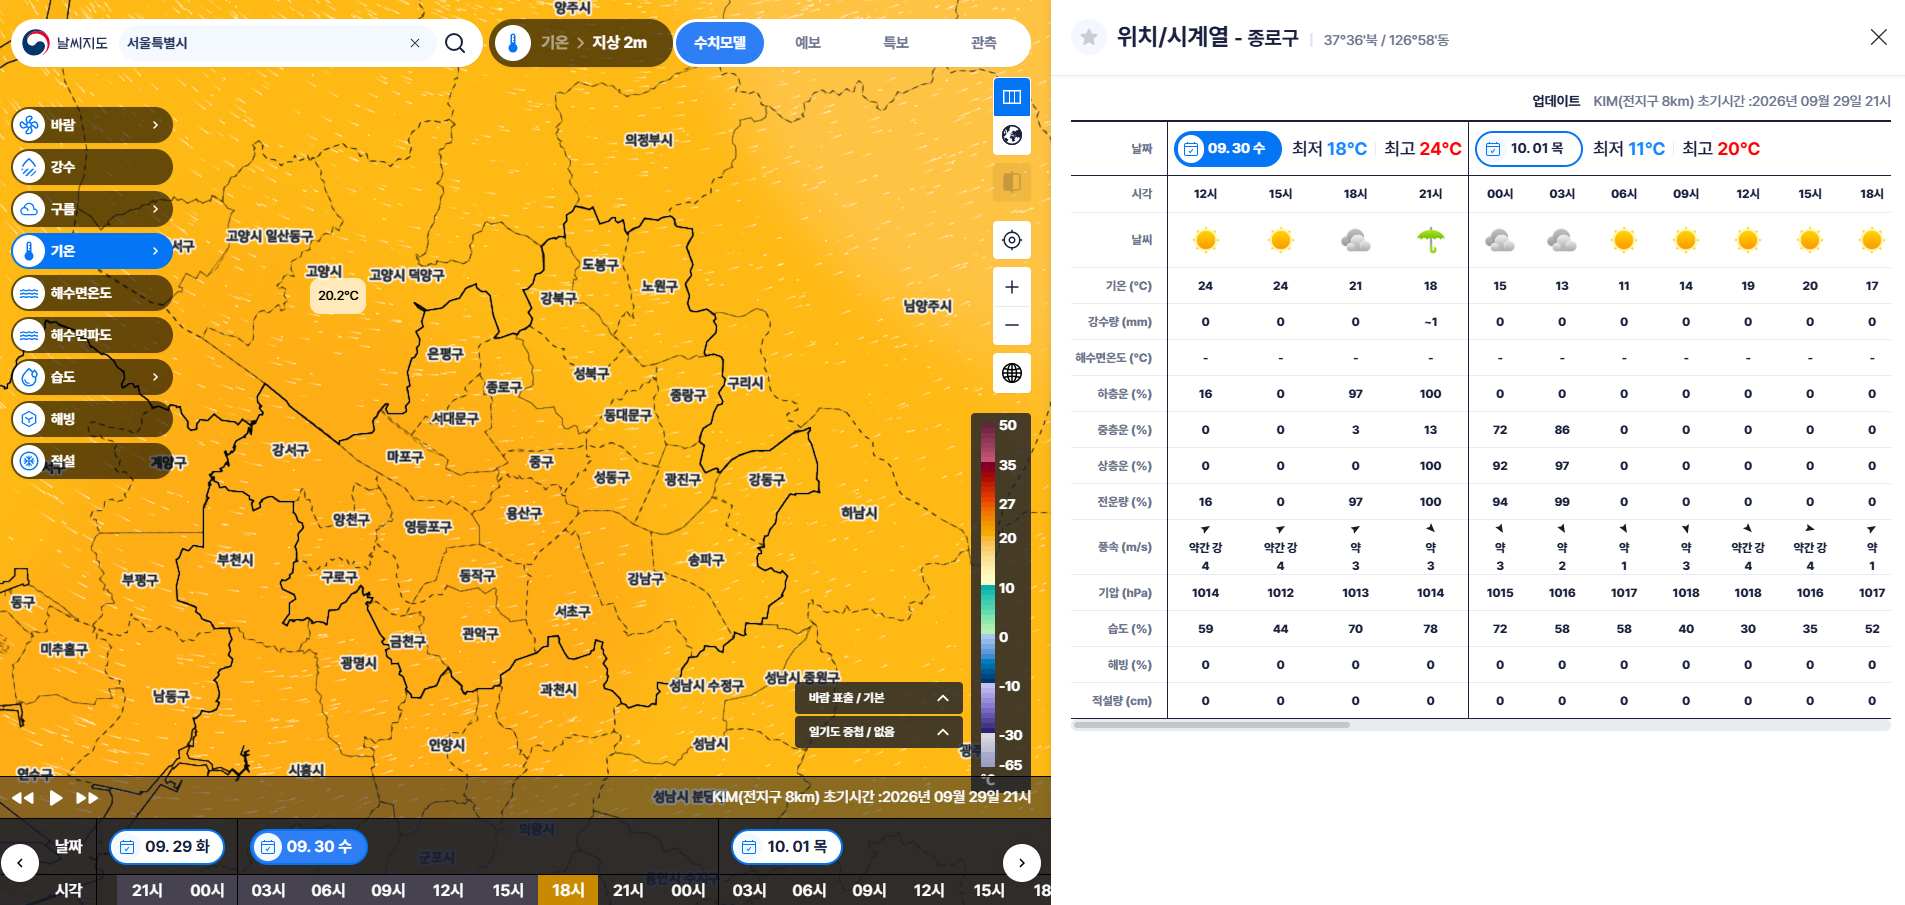Rewind the map animation
Screen dimensions: 1905x905
click(x=22, y=798)
